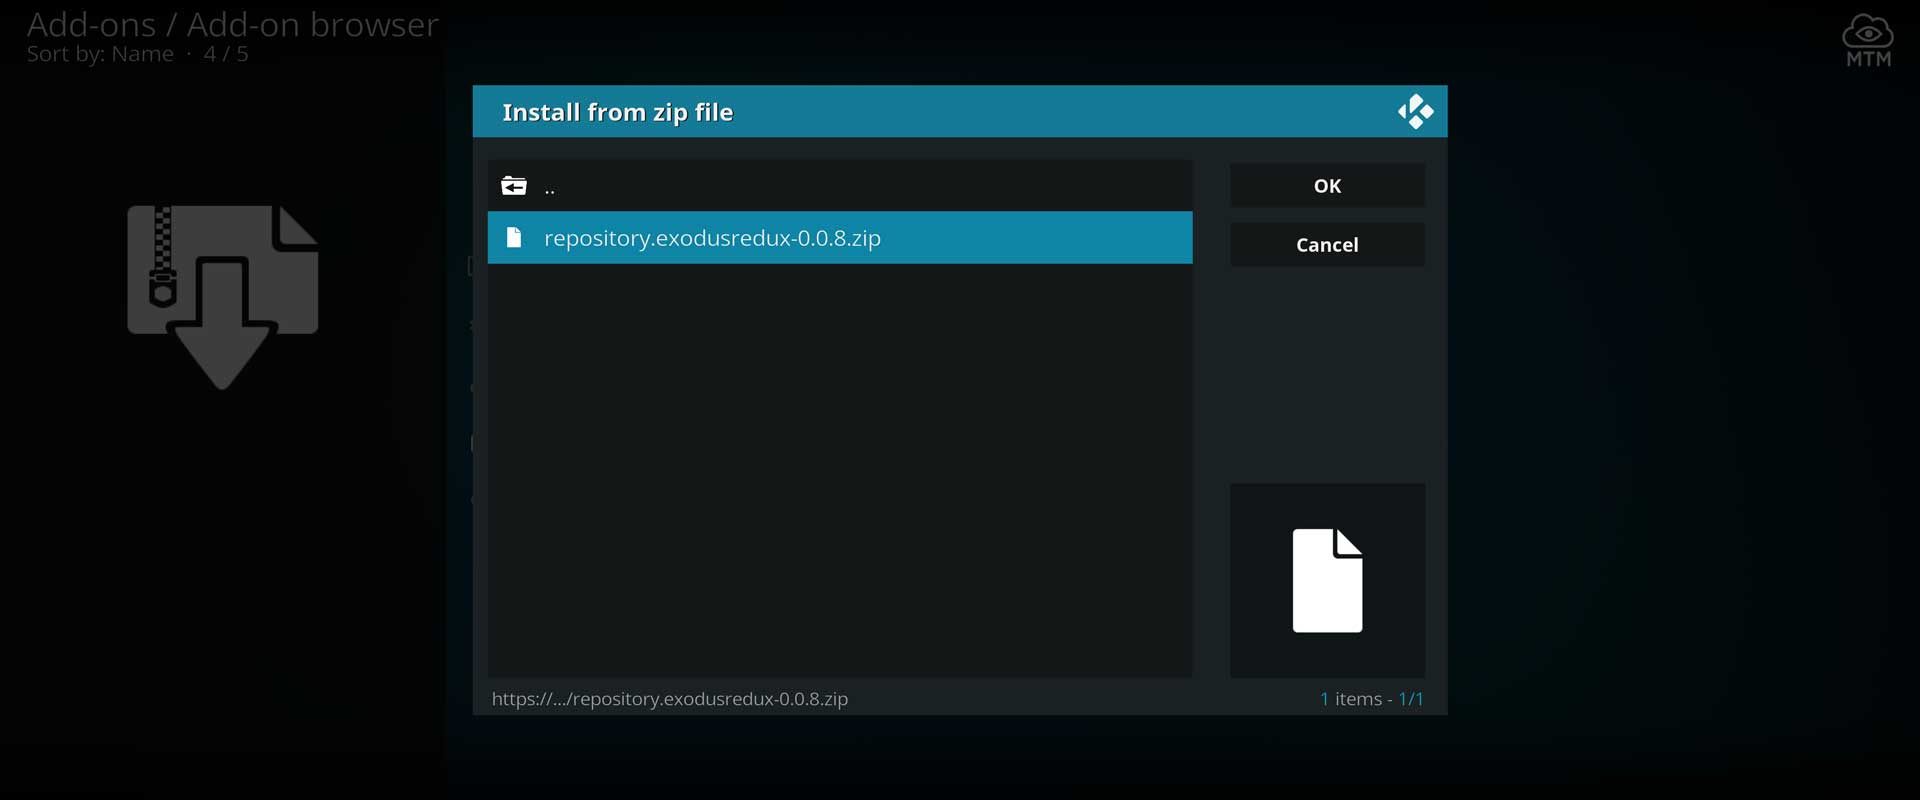
Task: Click the large file preview thumbnail
Action: (1327, 581)
